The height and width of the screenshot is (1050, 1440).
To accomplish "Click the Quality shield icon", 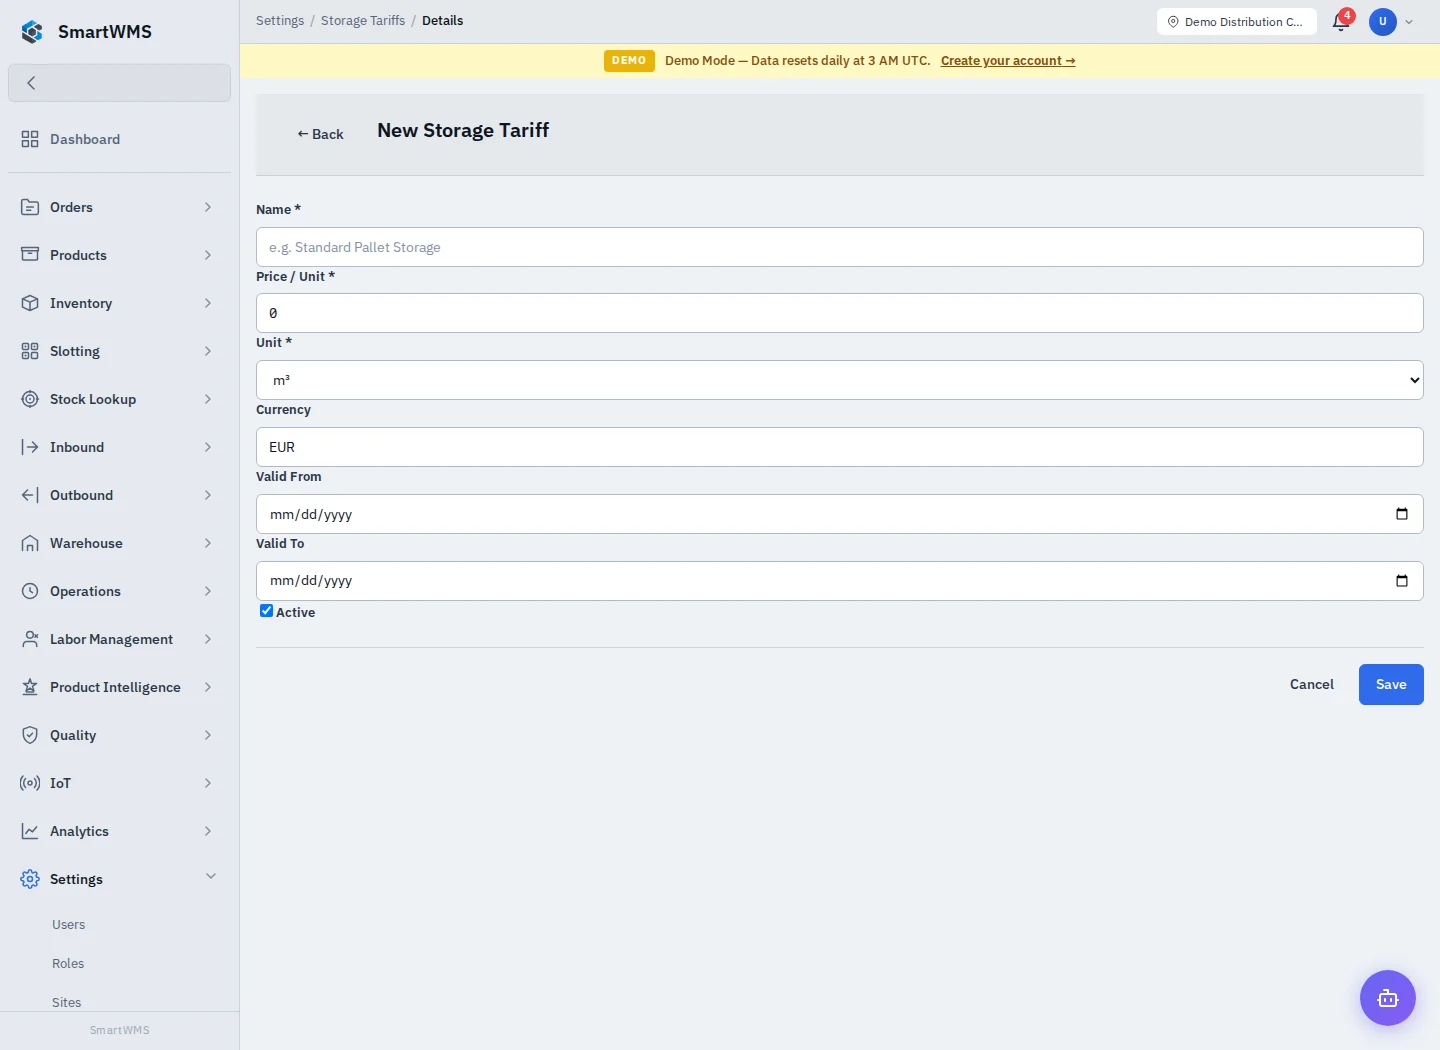I will (30, 735).
